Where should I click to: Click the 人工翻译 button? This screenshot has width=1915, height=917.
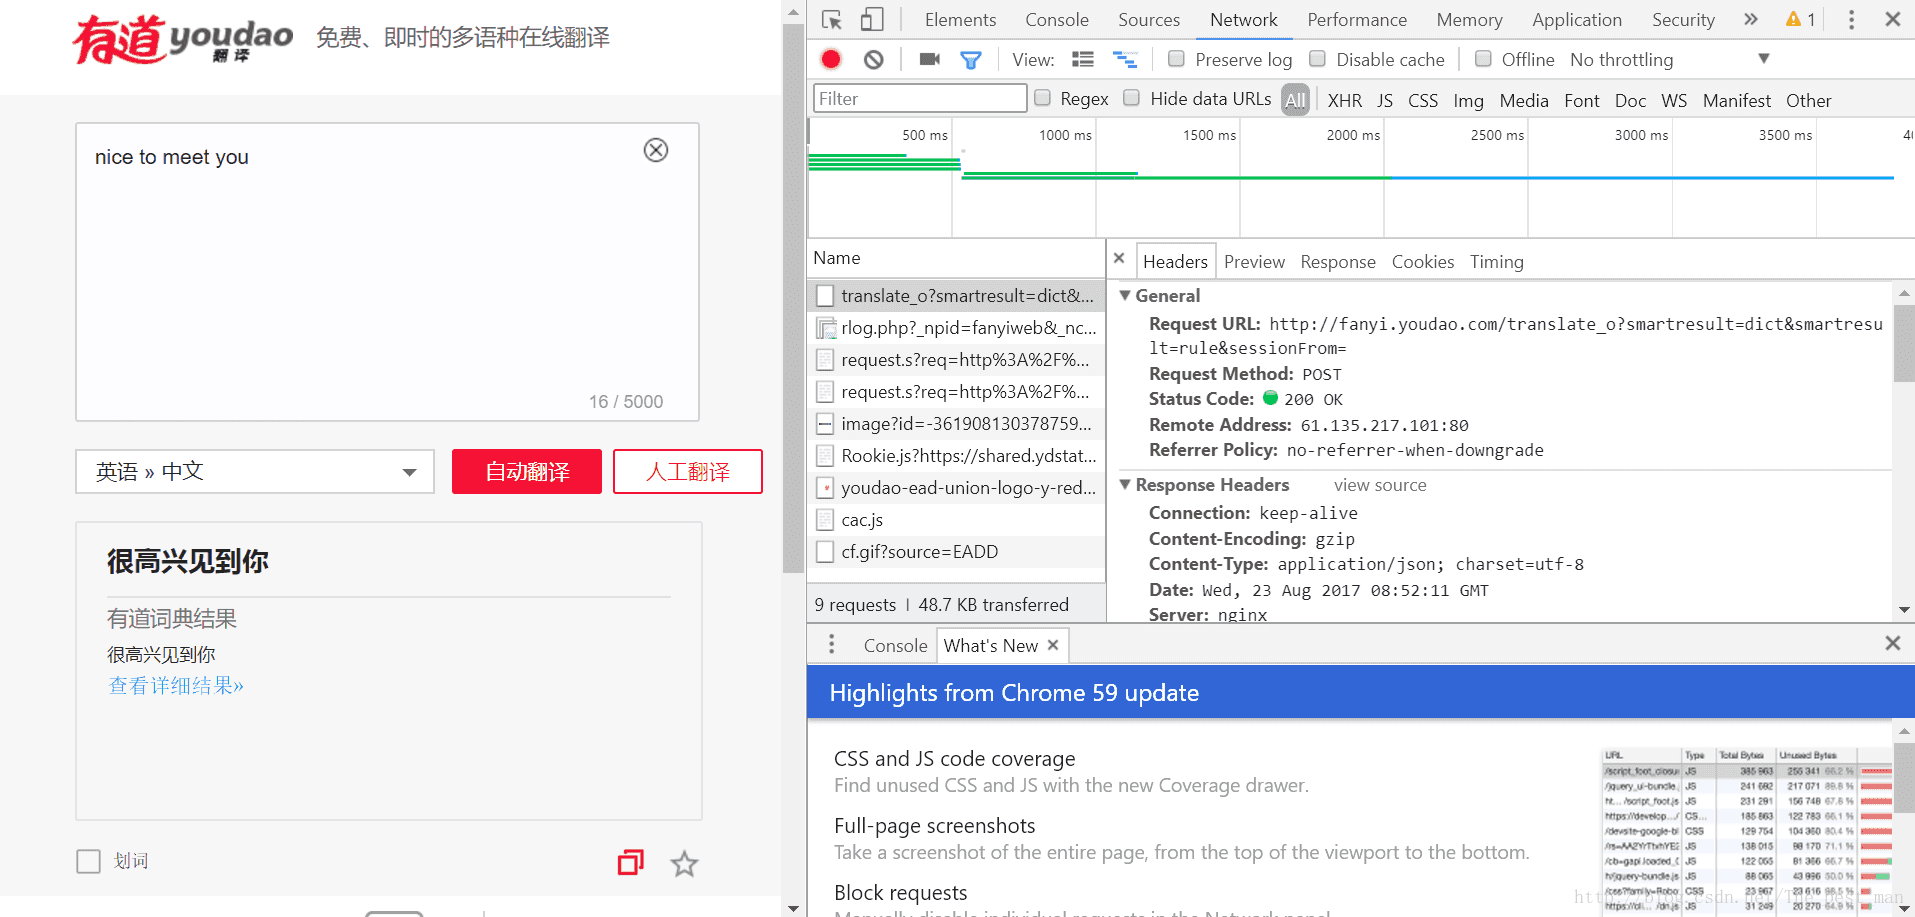(688, 471)
